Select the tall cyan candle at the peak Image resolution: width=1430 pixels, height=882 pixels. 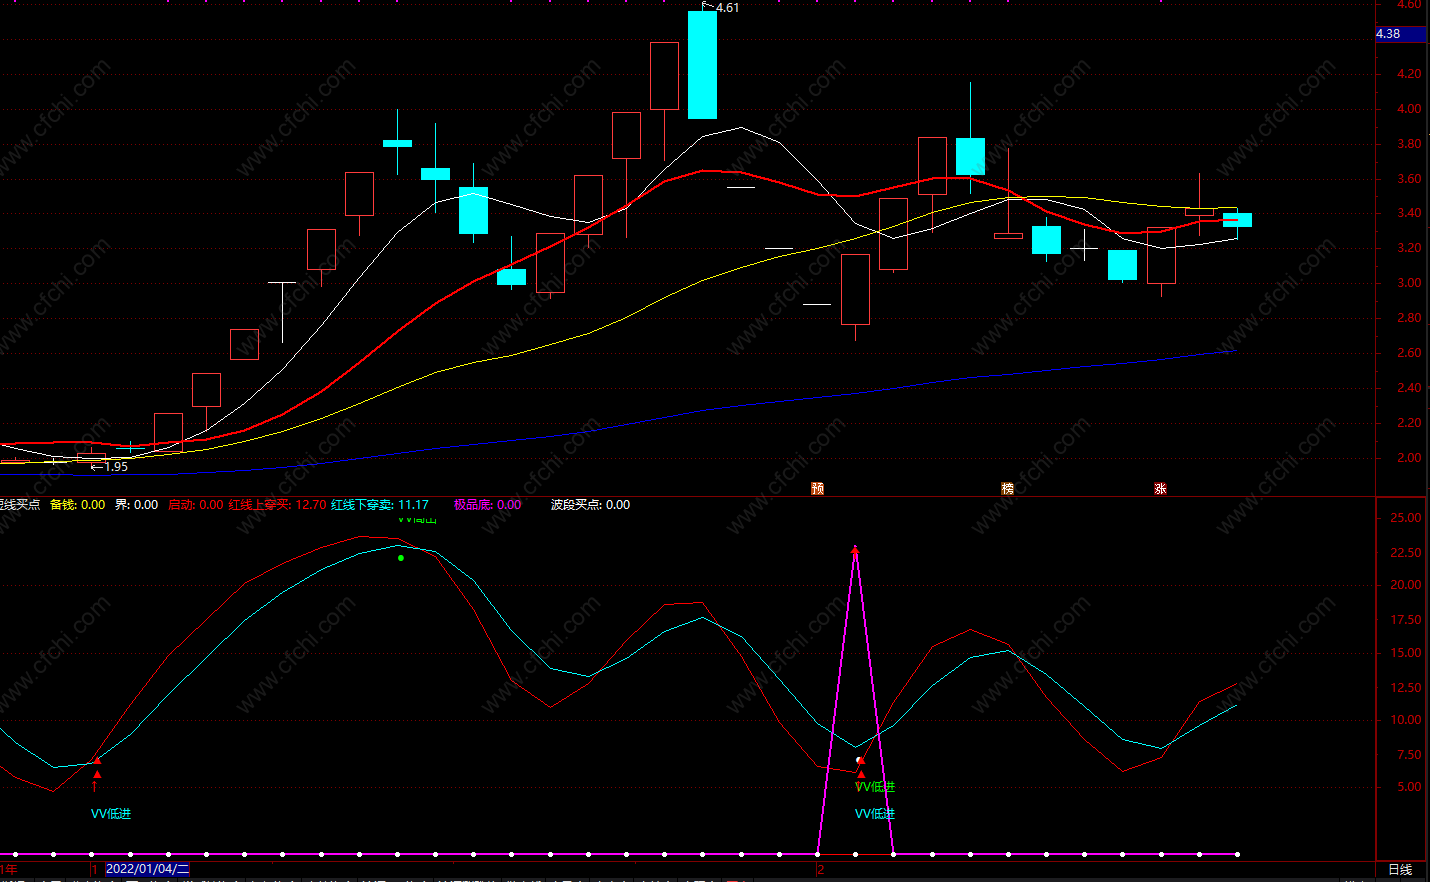[x=702, y=65]
